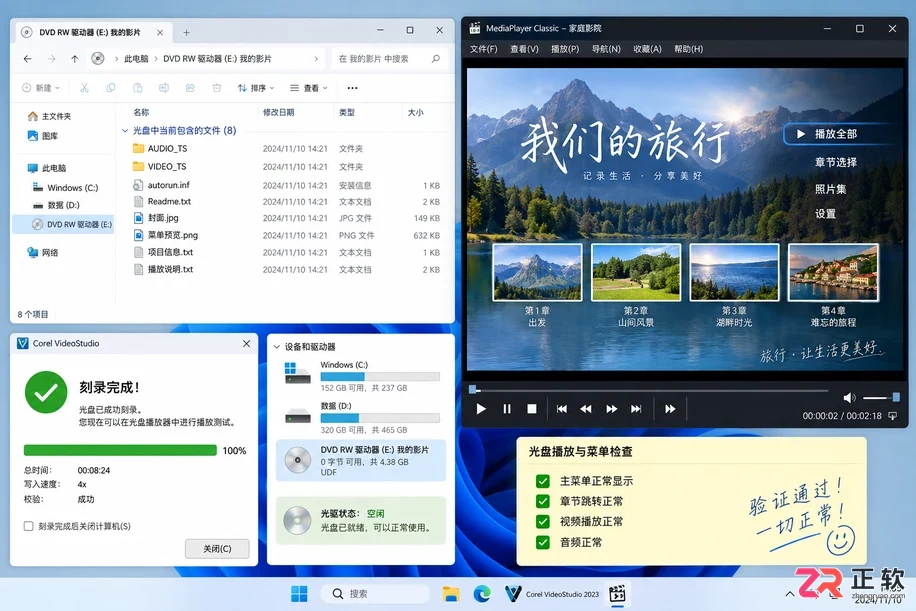Click the taskbar 搜索 search box
The height and width of the screenshot is (611, 916).
[x=375, y=593]
